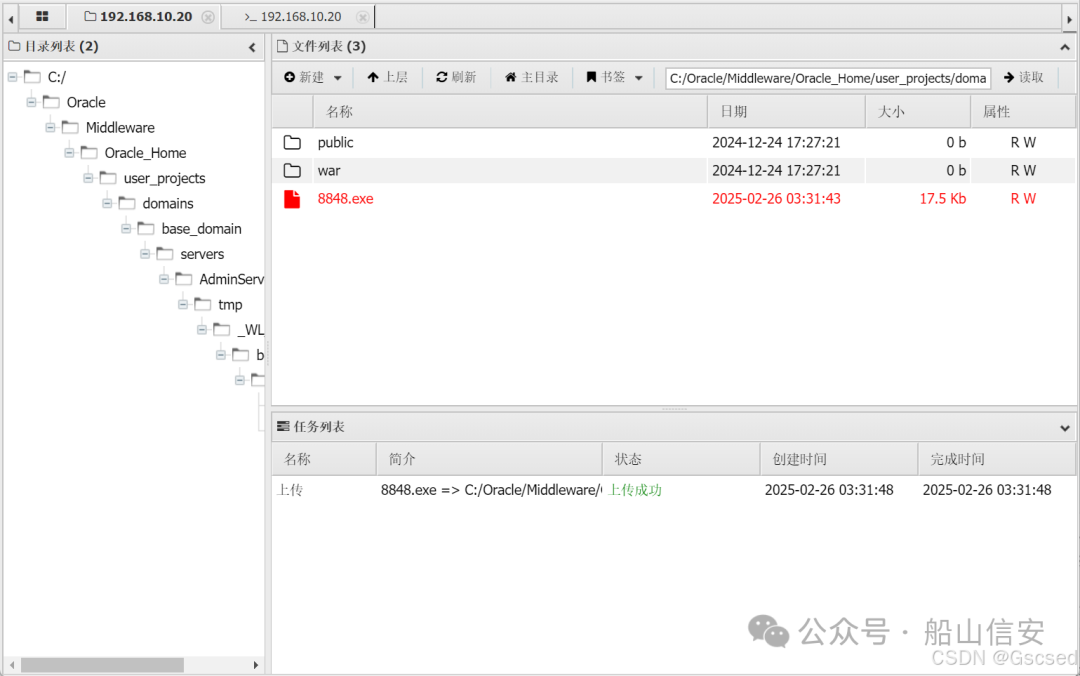Image resolution: width=1080 pixels, height=676 pixels.
Task: Click date 2025-02-26 03:31:43 of 8848.exe
Action: click(776, 199)
